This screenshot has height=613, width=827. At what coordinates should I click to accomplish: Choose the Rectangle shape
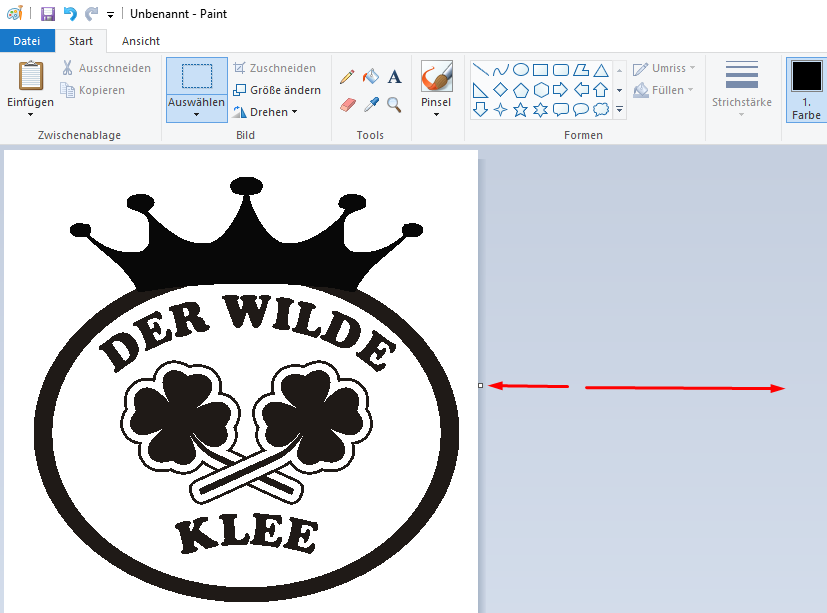(x=541, y=70)
